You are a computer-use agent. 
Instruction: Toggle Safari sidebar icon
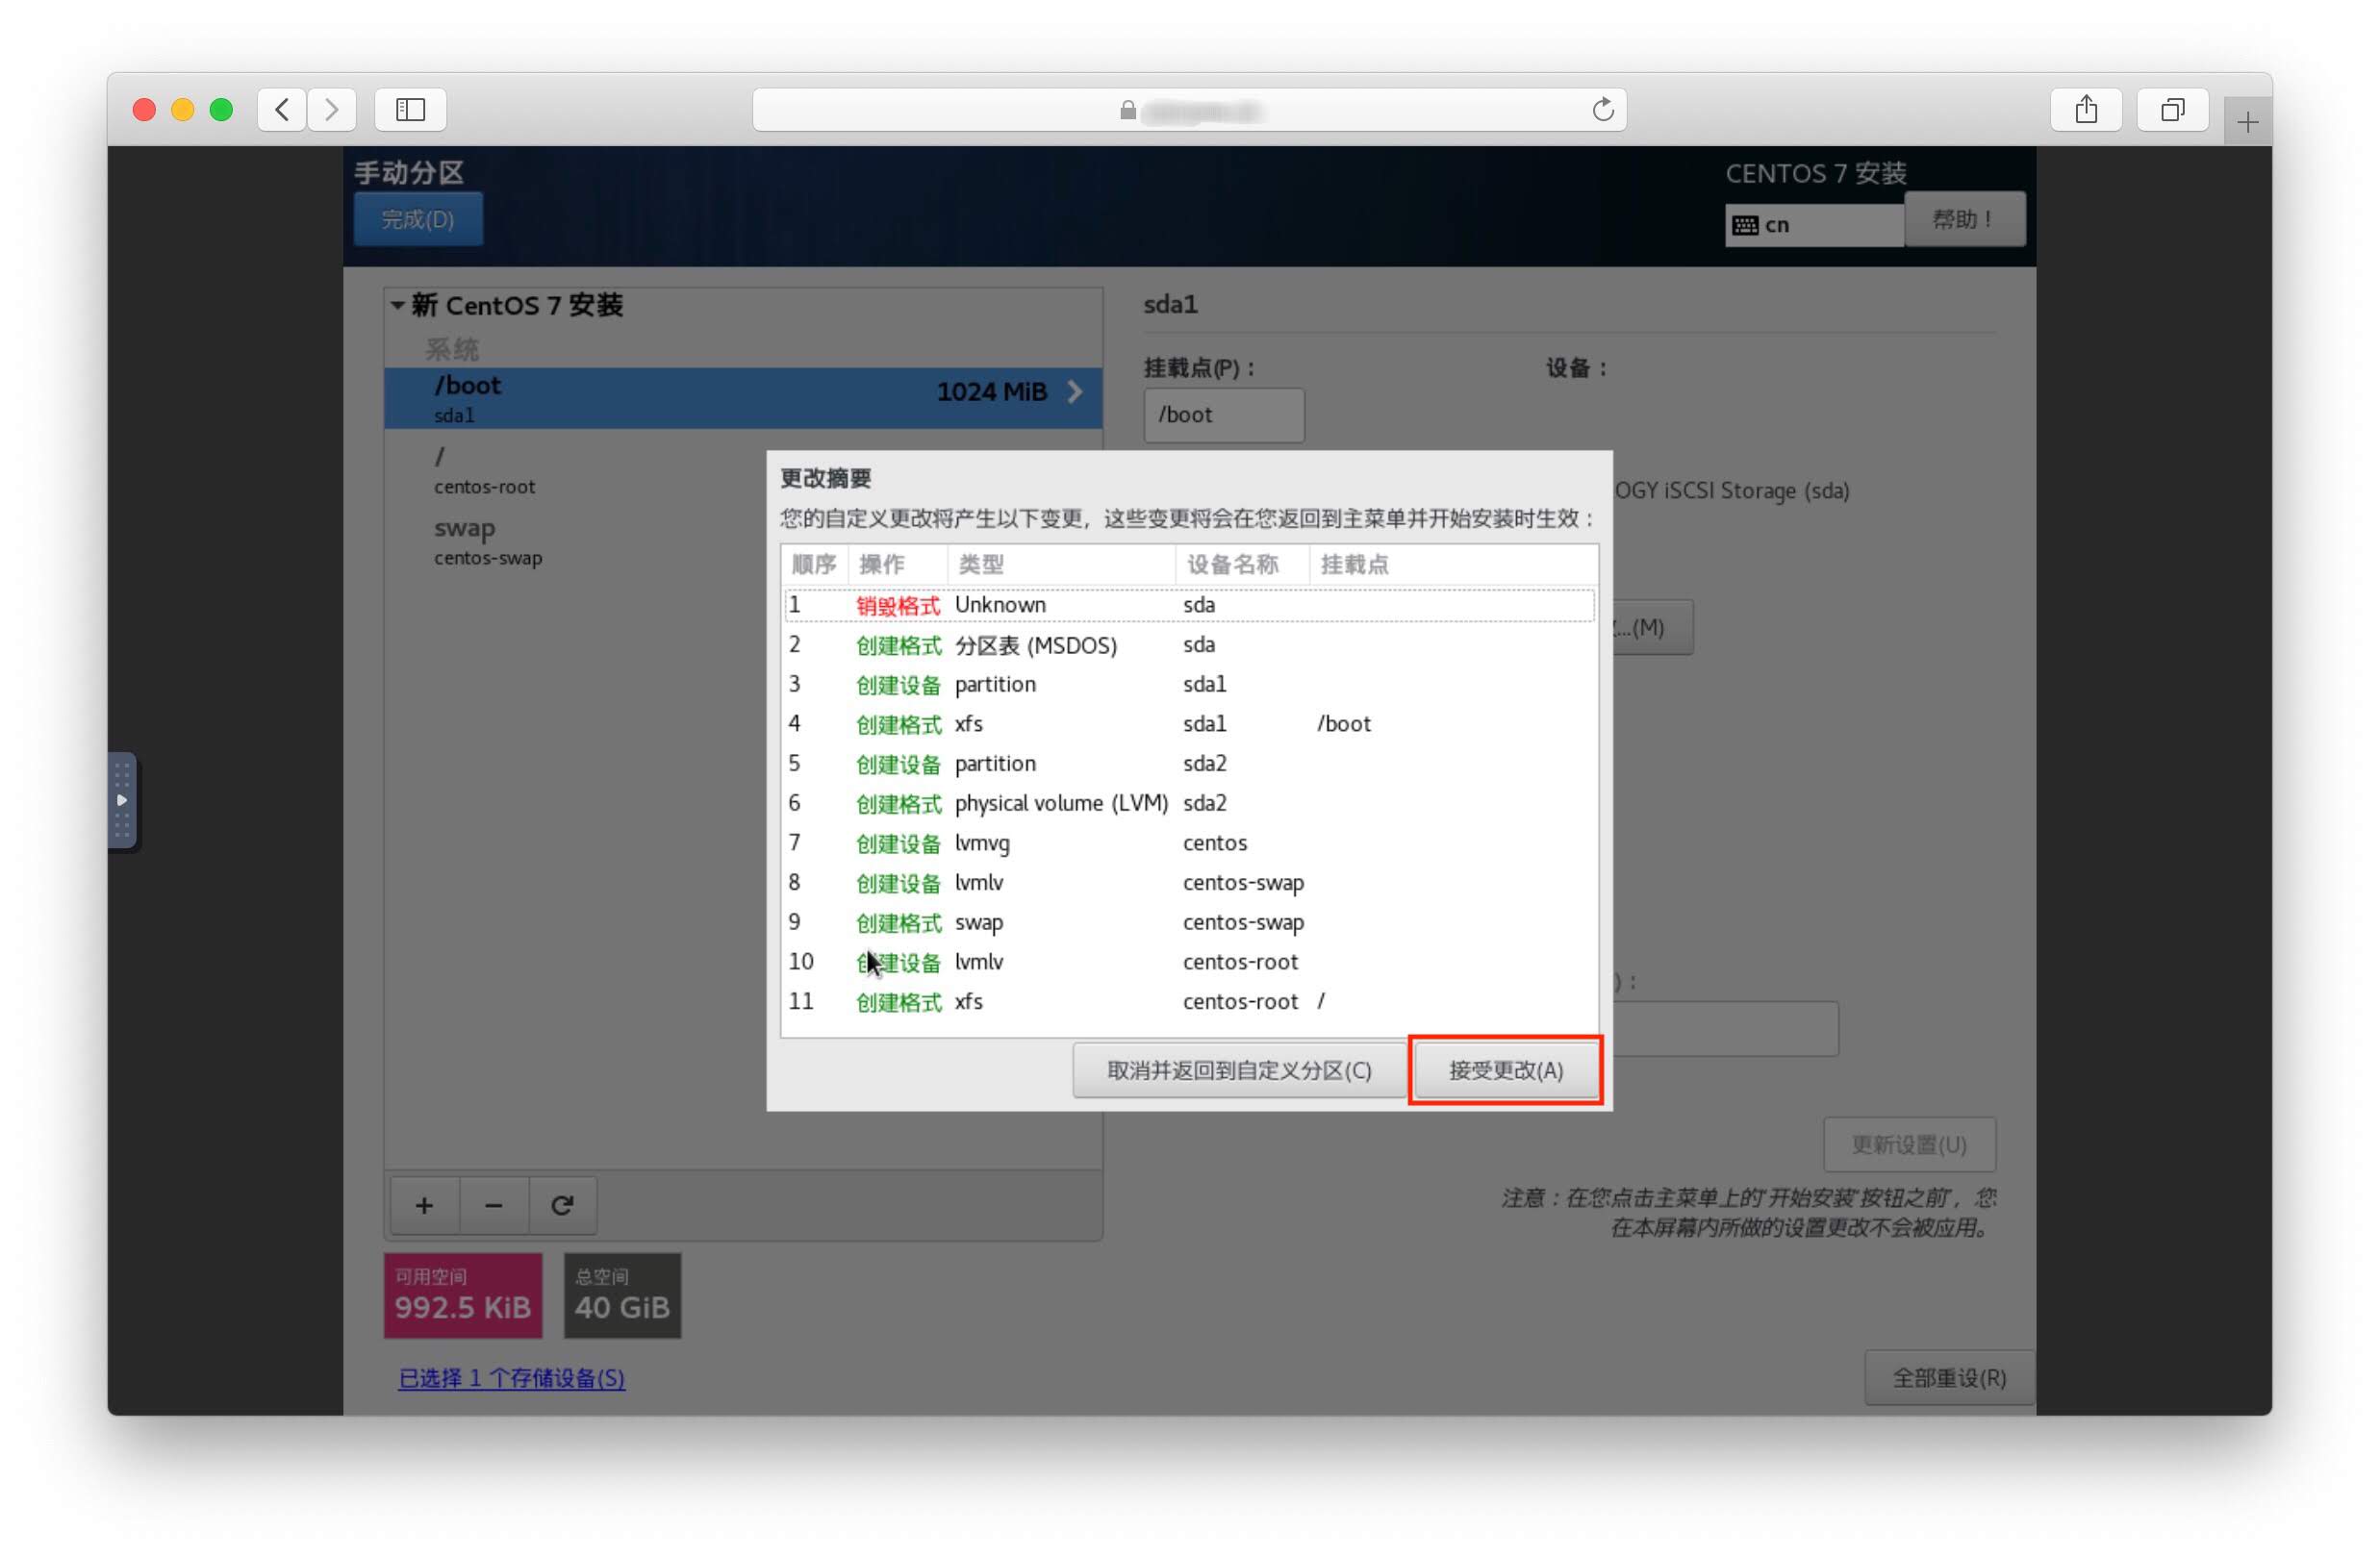click(x=410, y=109)
